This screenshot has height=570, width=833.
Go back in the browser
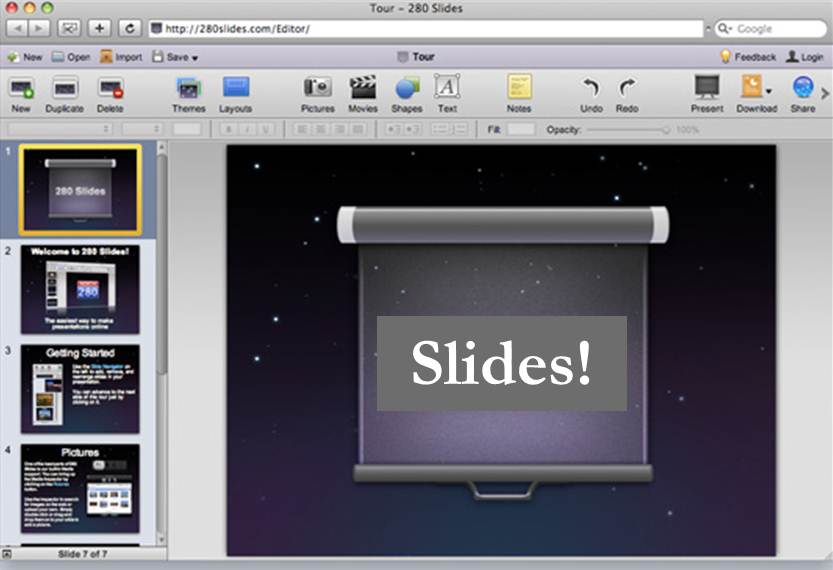coord(17,28)
